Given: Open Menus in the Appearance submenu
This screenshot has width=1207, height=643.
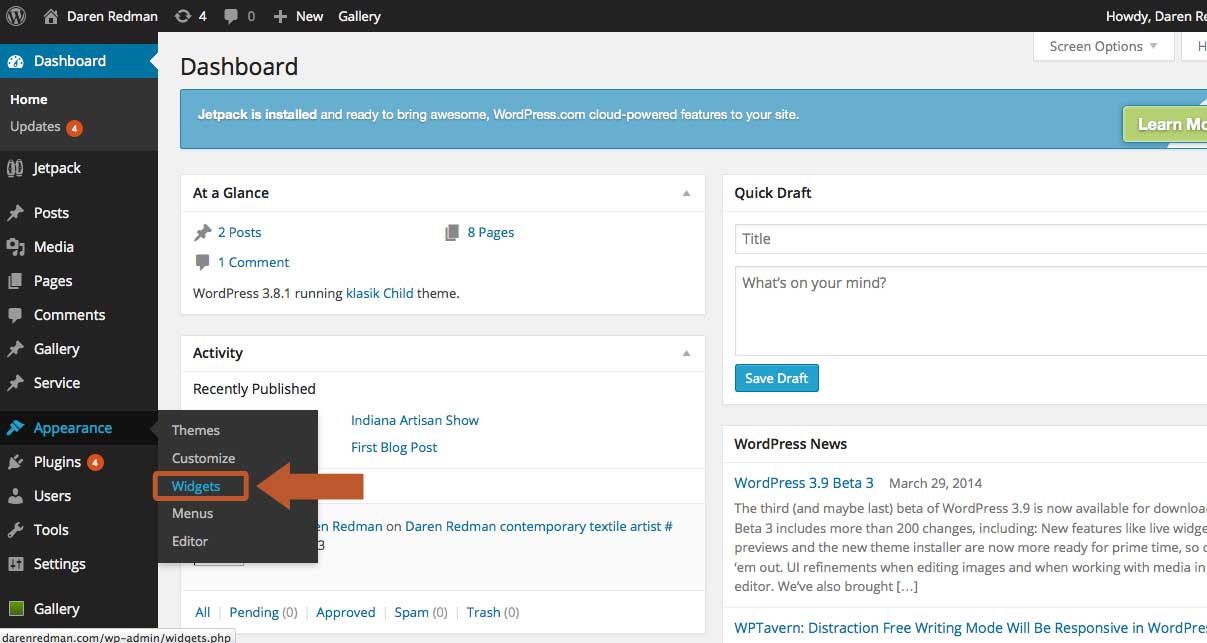Looking at the screenshot, I should 193,513.
